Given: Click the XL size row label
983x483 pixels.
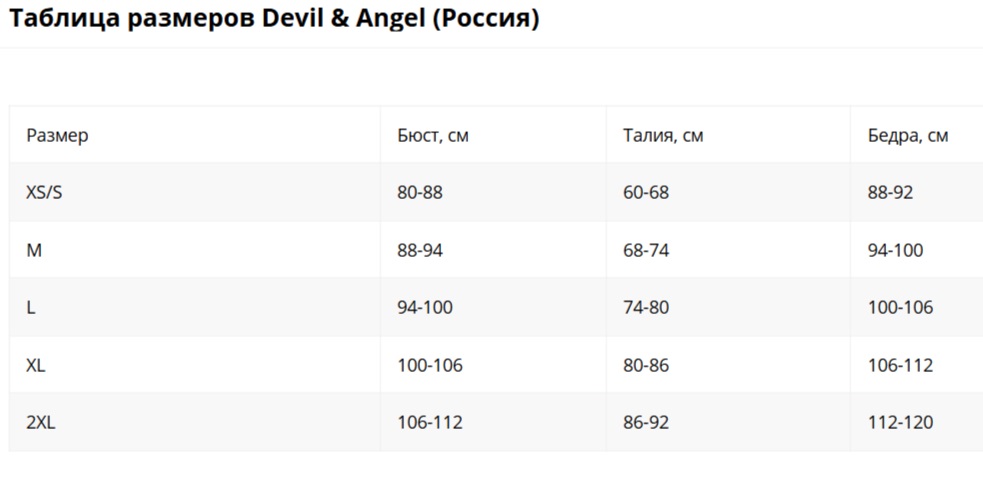Looking at the screenshot, I should [36, 365].
